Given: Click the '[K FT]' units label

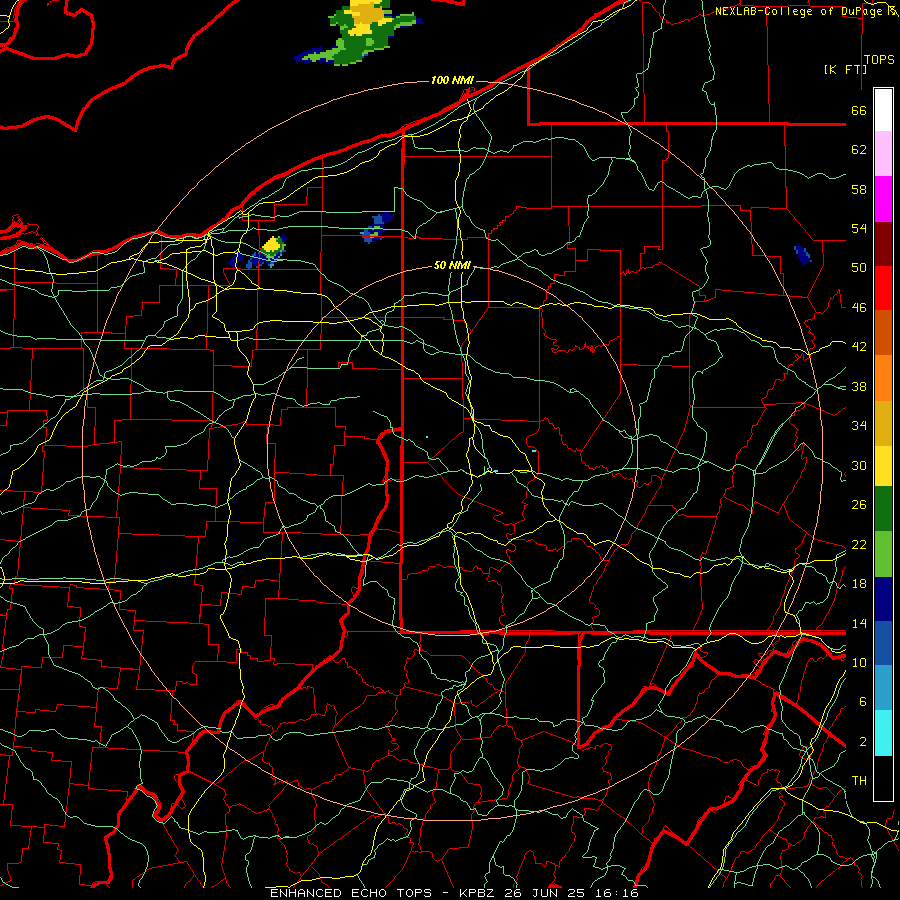Looking at the screenshot, I should click(x=845, y=69).
